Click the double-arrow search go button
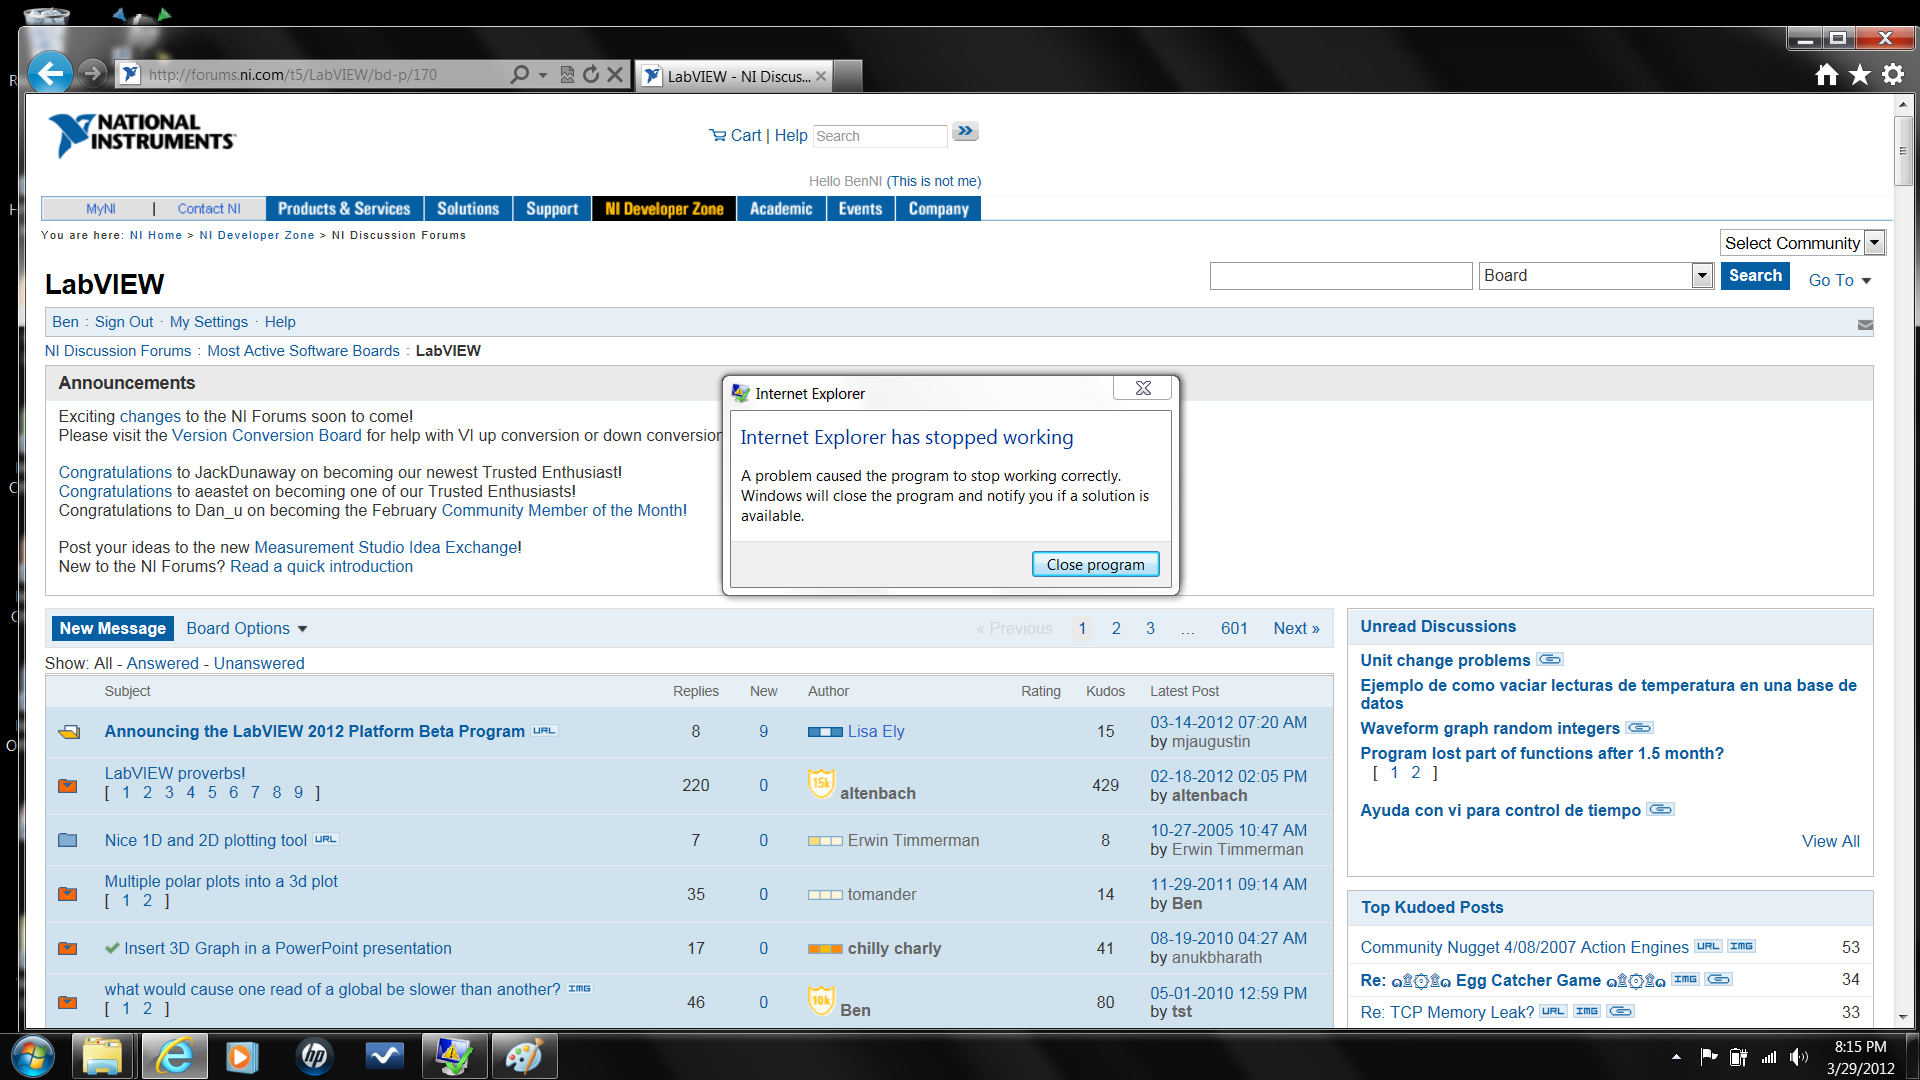This screenshot has width=1920, height=1080. point(965,132)
